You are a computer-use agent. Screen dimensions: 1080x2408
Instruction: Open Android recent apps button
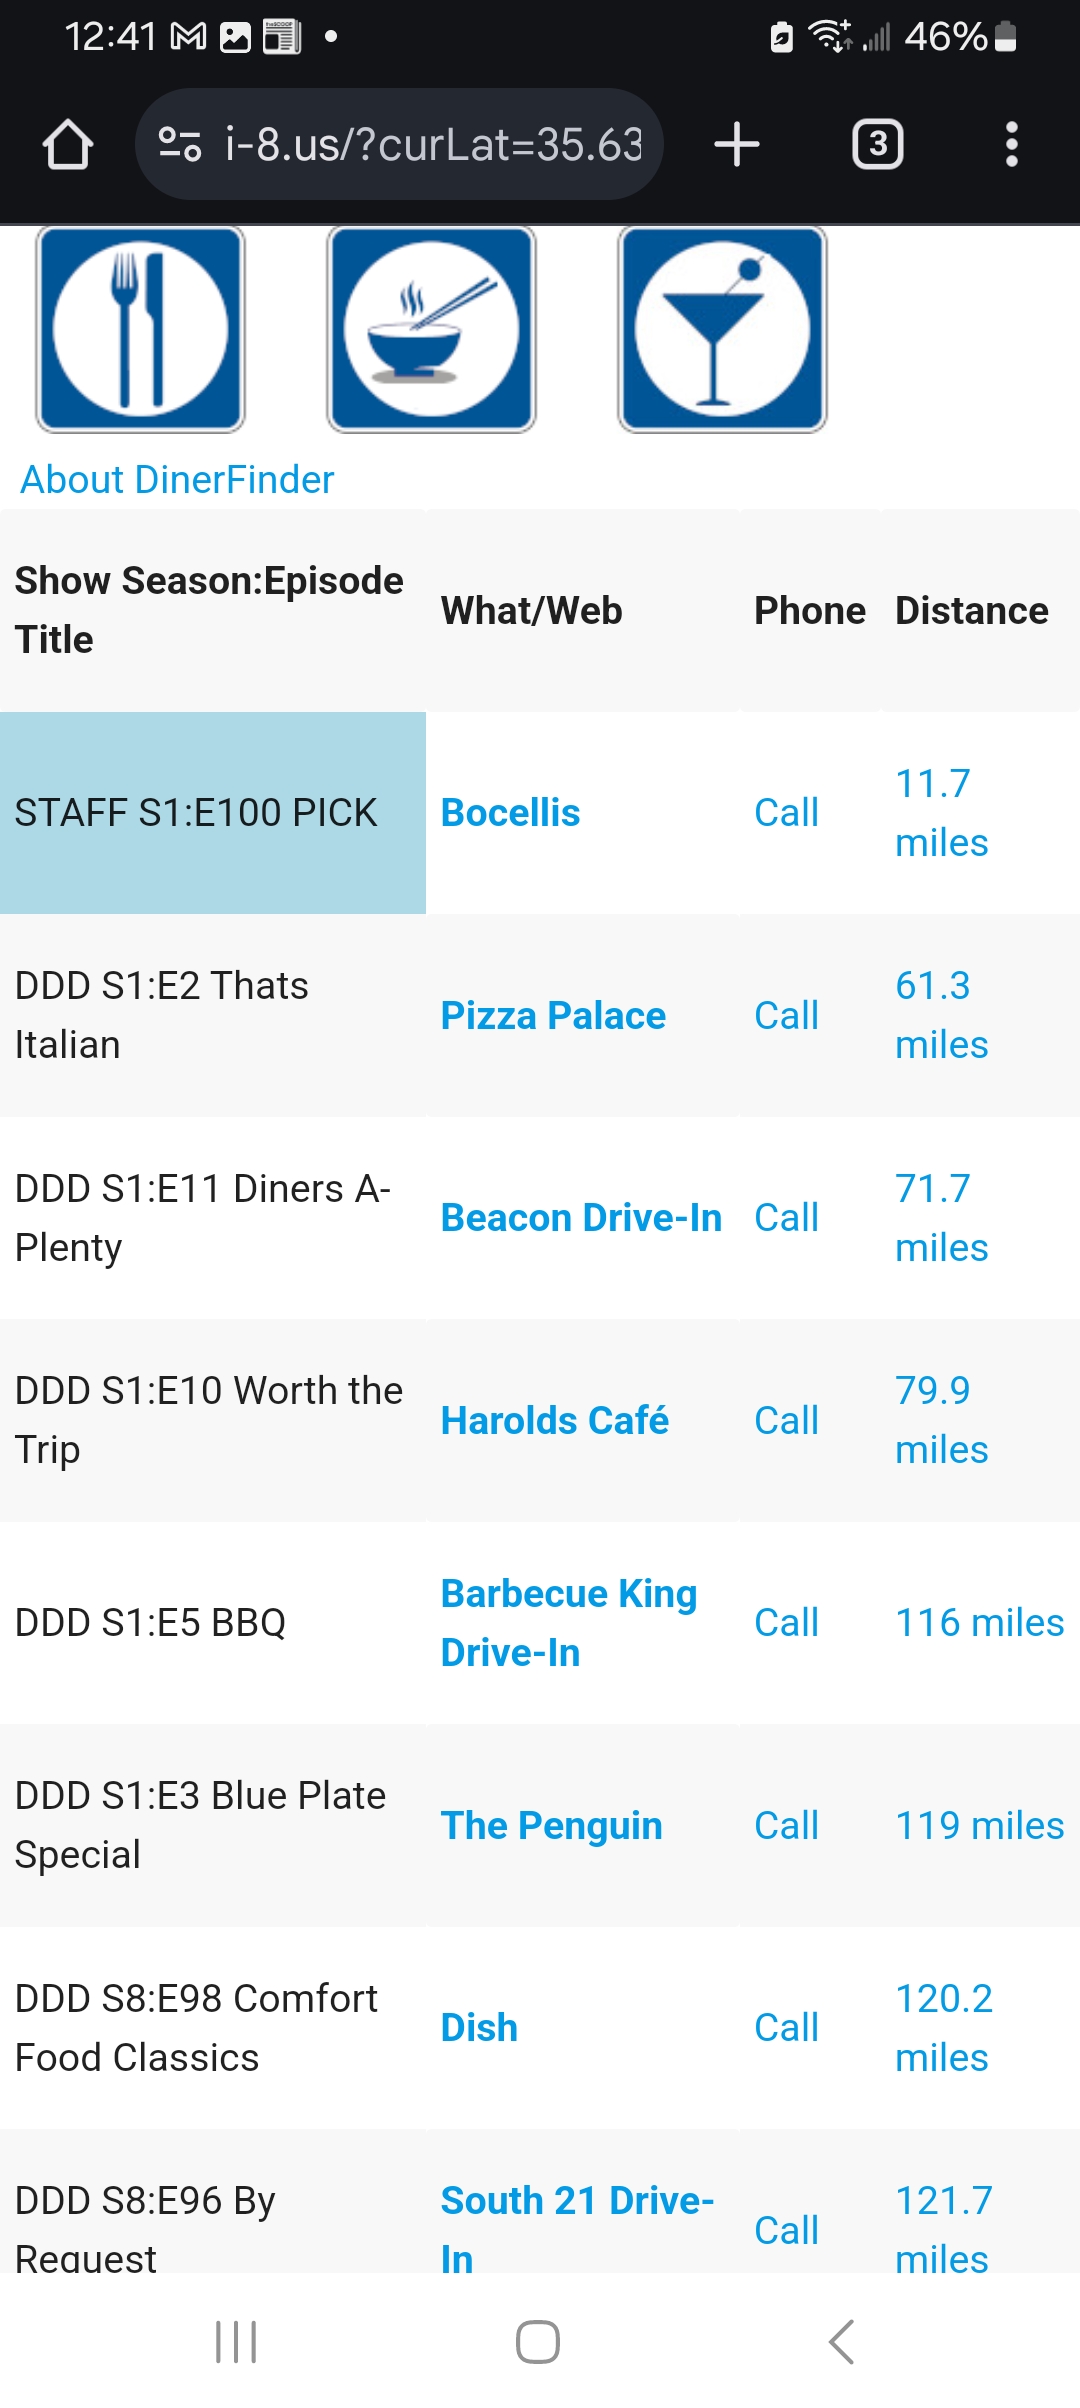236,2341
